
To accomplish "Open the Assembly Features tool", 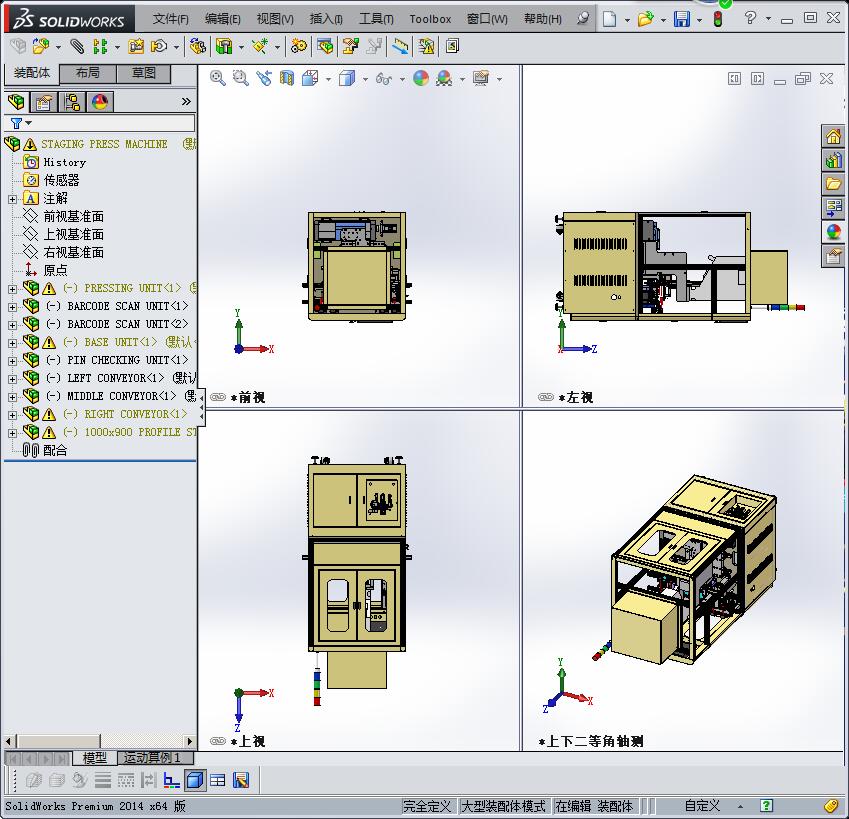I will pos(224,47).
